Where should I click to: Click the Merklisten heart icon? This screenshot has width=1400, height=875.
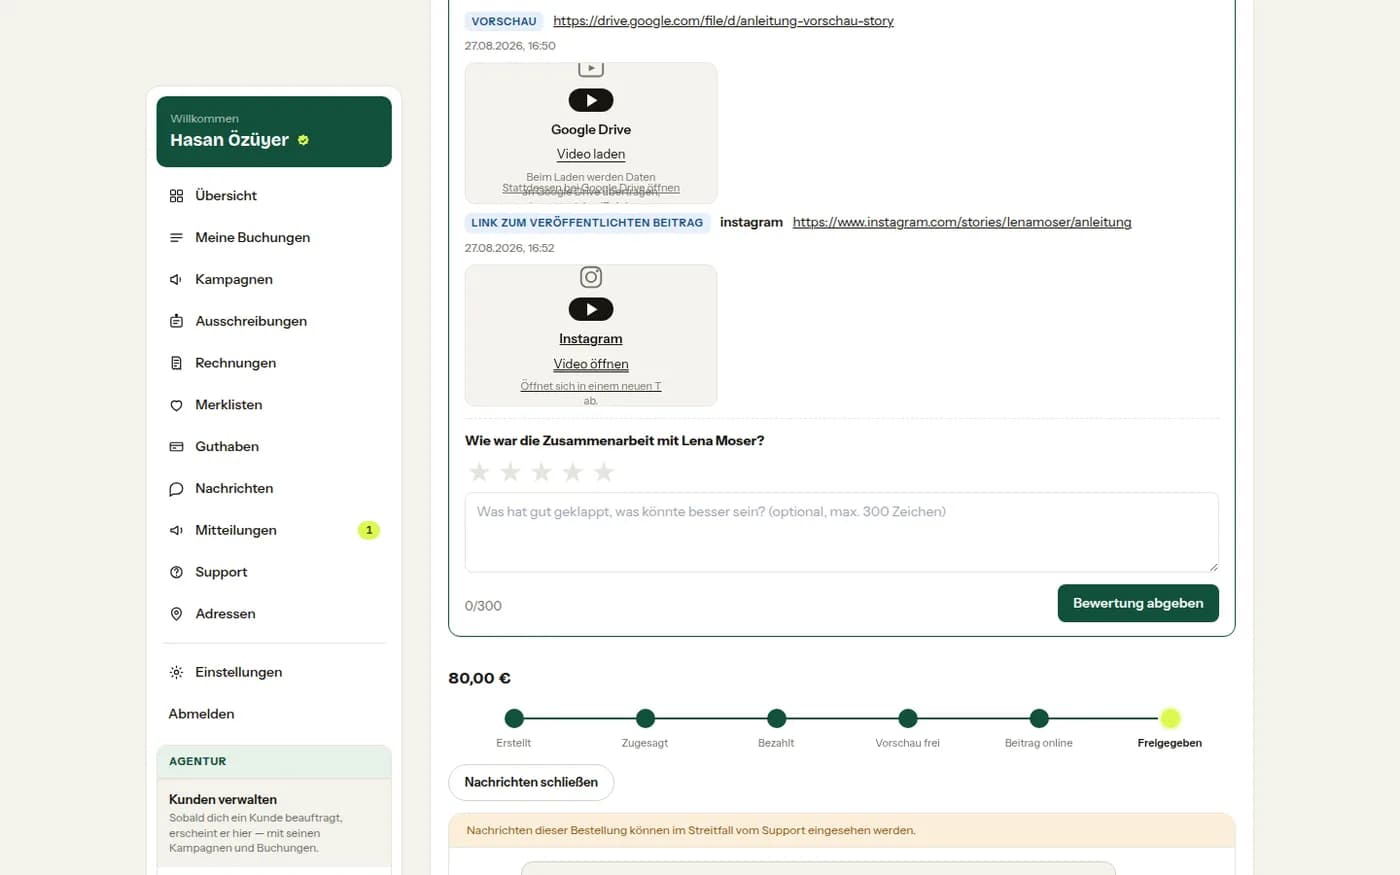pos(176,405)
